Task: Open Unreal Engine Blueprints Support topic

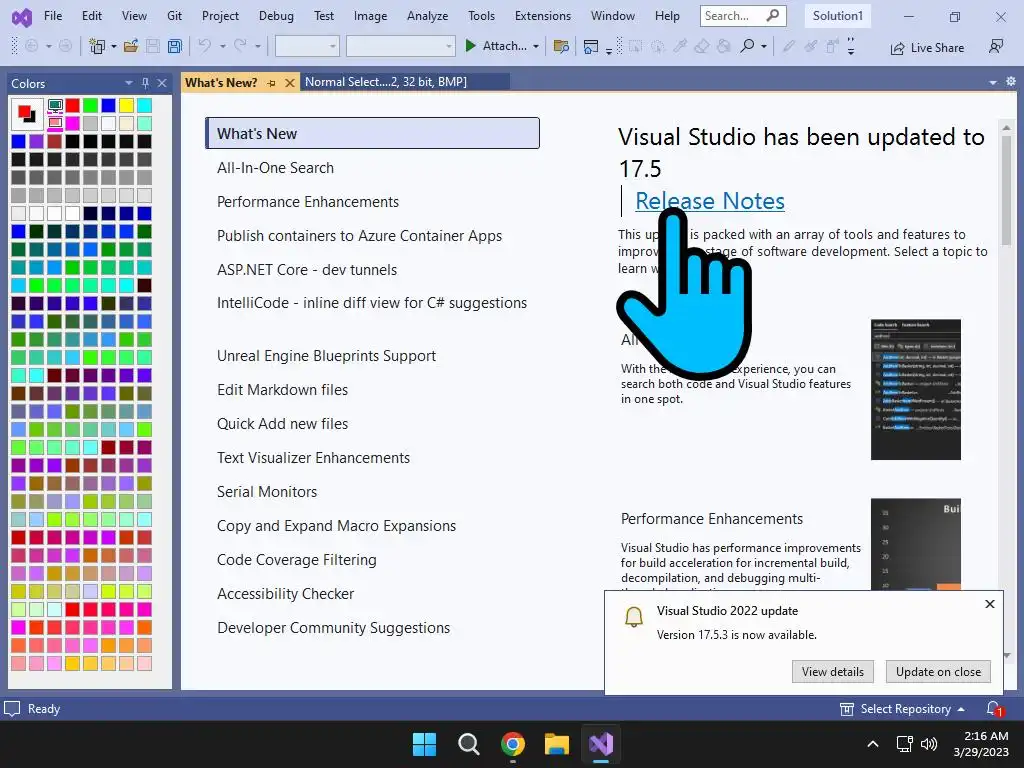Action: [326, 356]
